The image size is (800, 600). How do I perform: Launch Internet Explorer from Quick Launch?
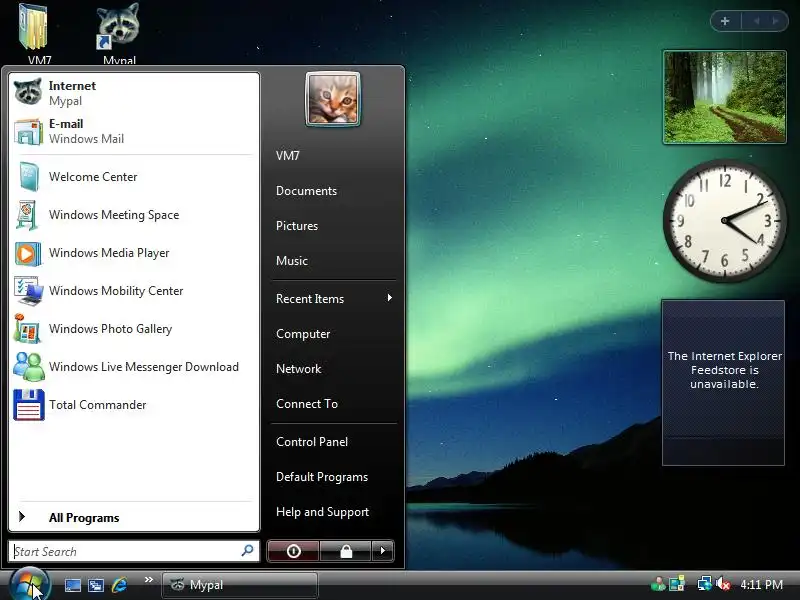[x=119, y=585]
